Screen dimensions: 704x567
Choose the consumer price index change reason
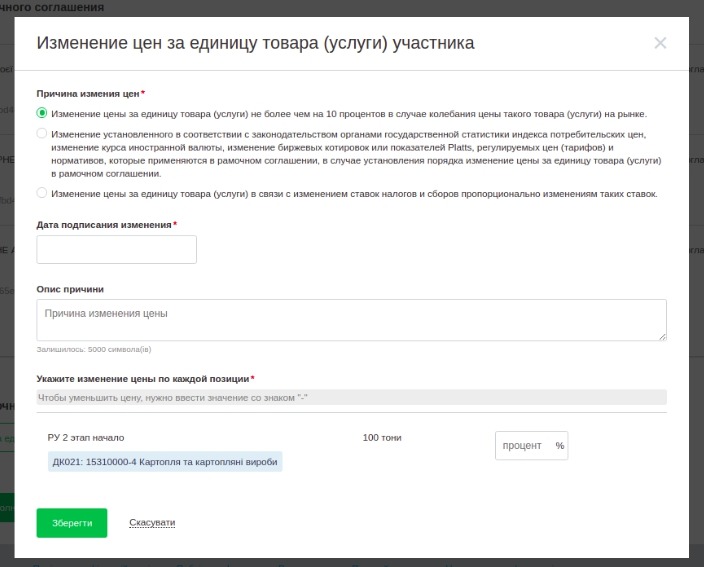point(42,133)
